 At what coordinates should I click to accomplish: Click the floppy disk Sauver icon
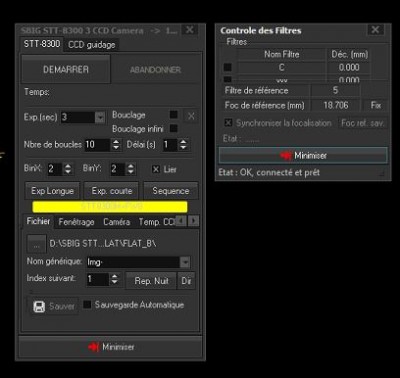coord(39,306)
